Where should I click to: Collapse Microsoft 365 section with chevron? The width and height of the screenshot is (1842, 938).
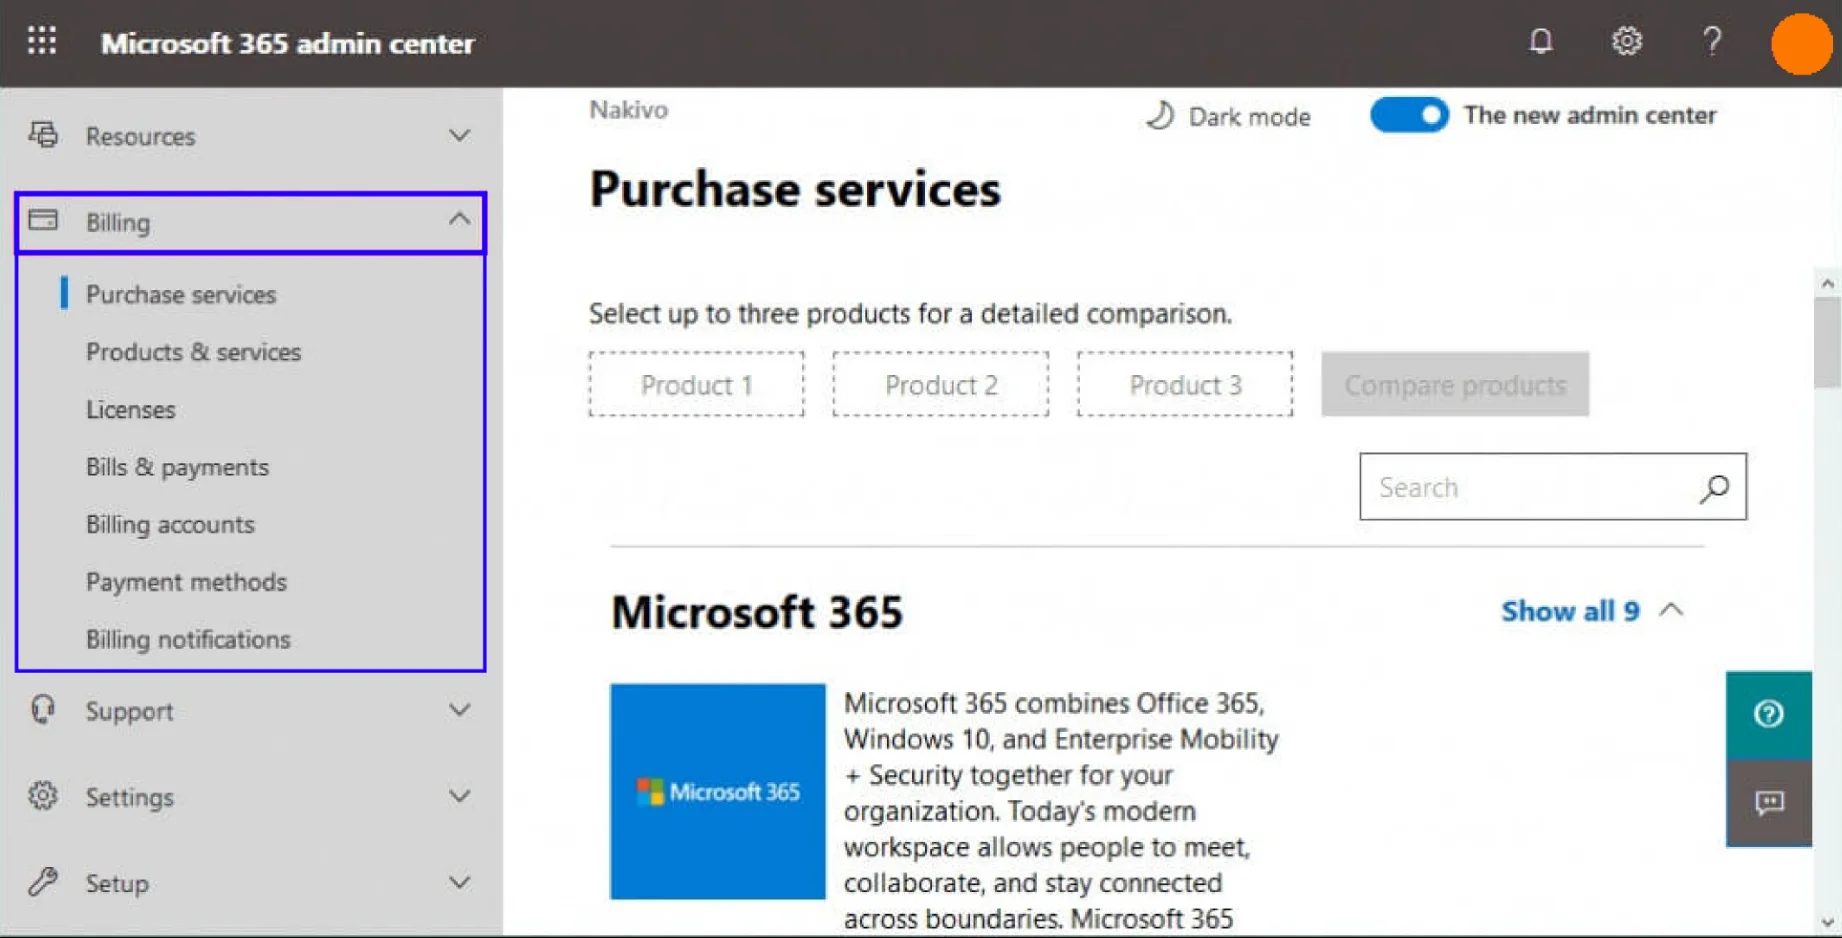click(1672, 610)
